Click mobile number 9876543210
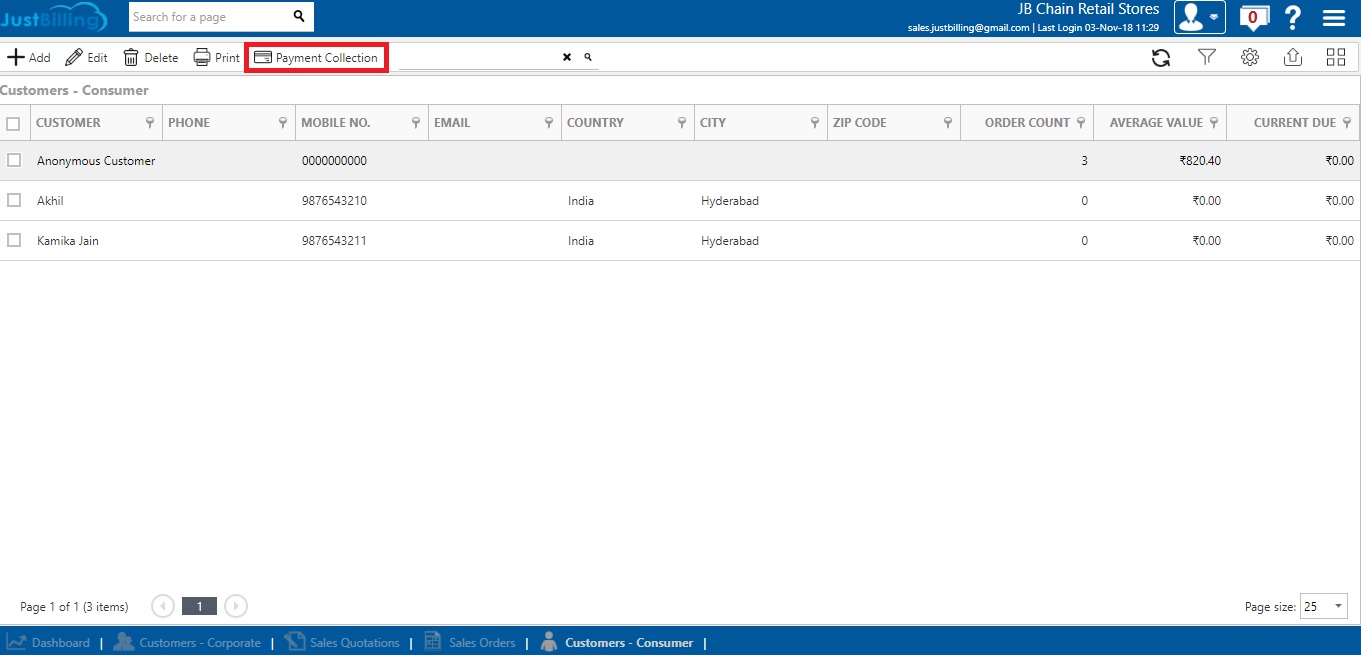The width and height of the screenshot is (1361, 655). click(x=334, y=201)
